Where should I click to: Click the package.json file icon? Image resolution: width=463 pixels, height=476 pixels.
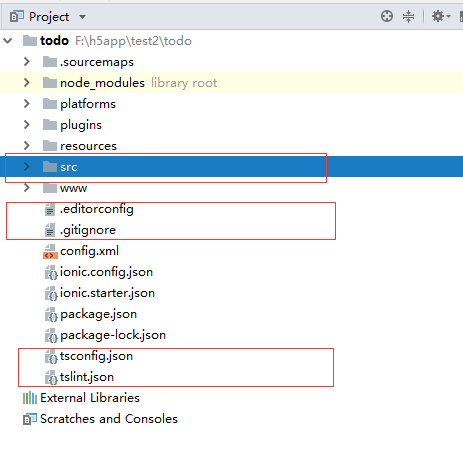point(51,314)
